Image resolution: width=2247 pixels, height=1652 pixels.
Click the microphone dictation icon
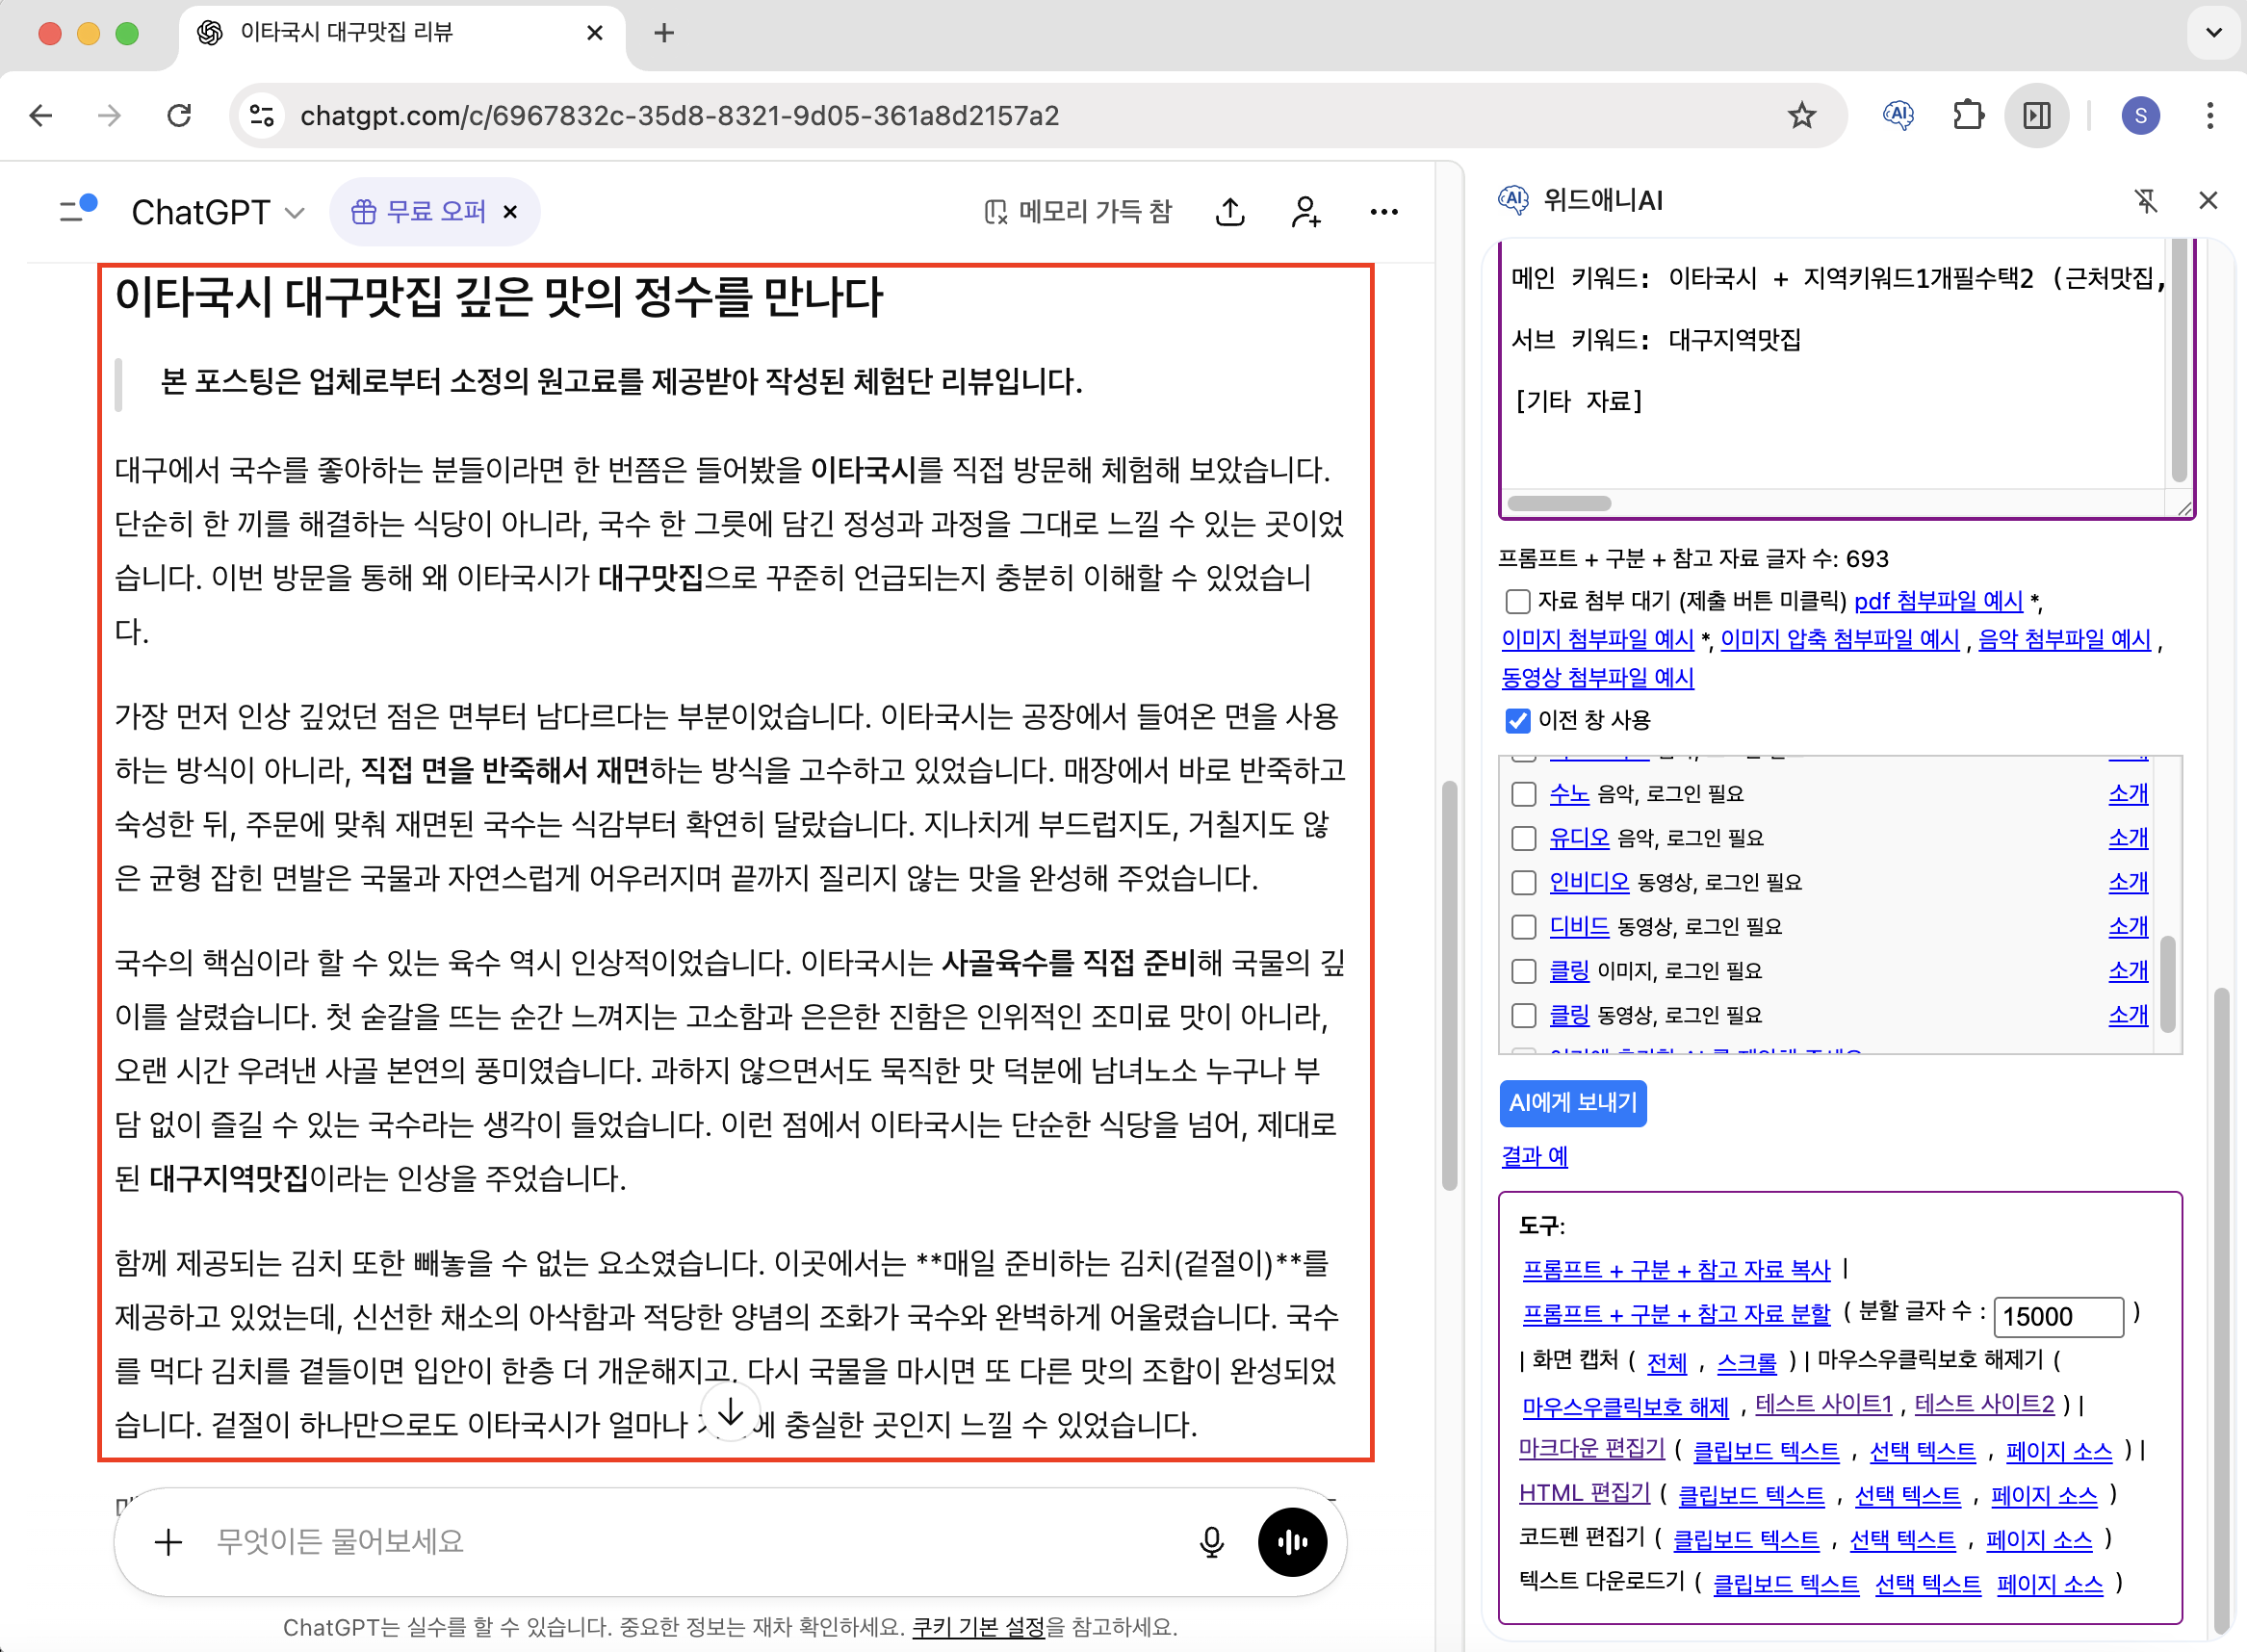1211,1542
